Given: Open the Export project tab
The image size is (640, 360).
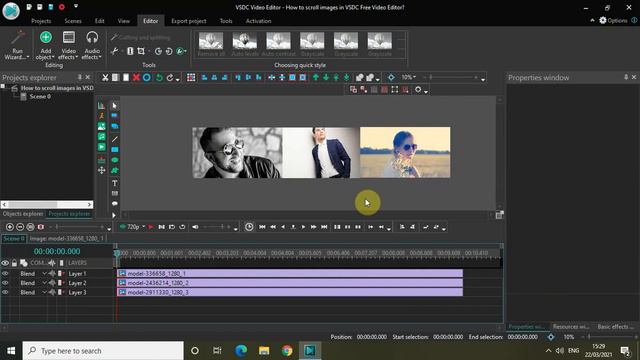Looking at the screenshot, I should [189, 21].
